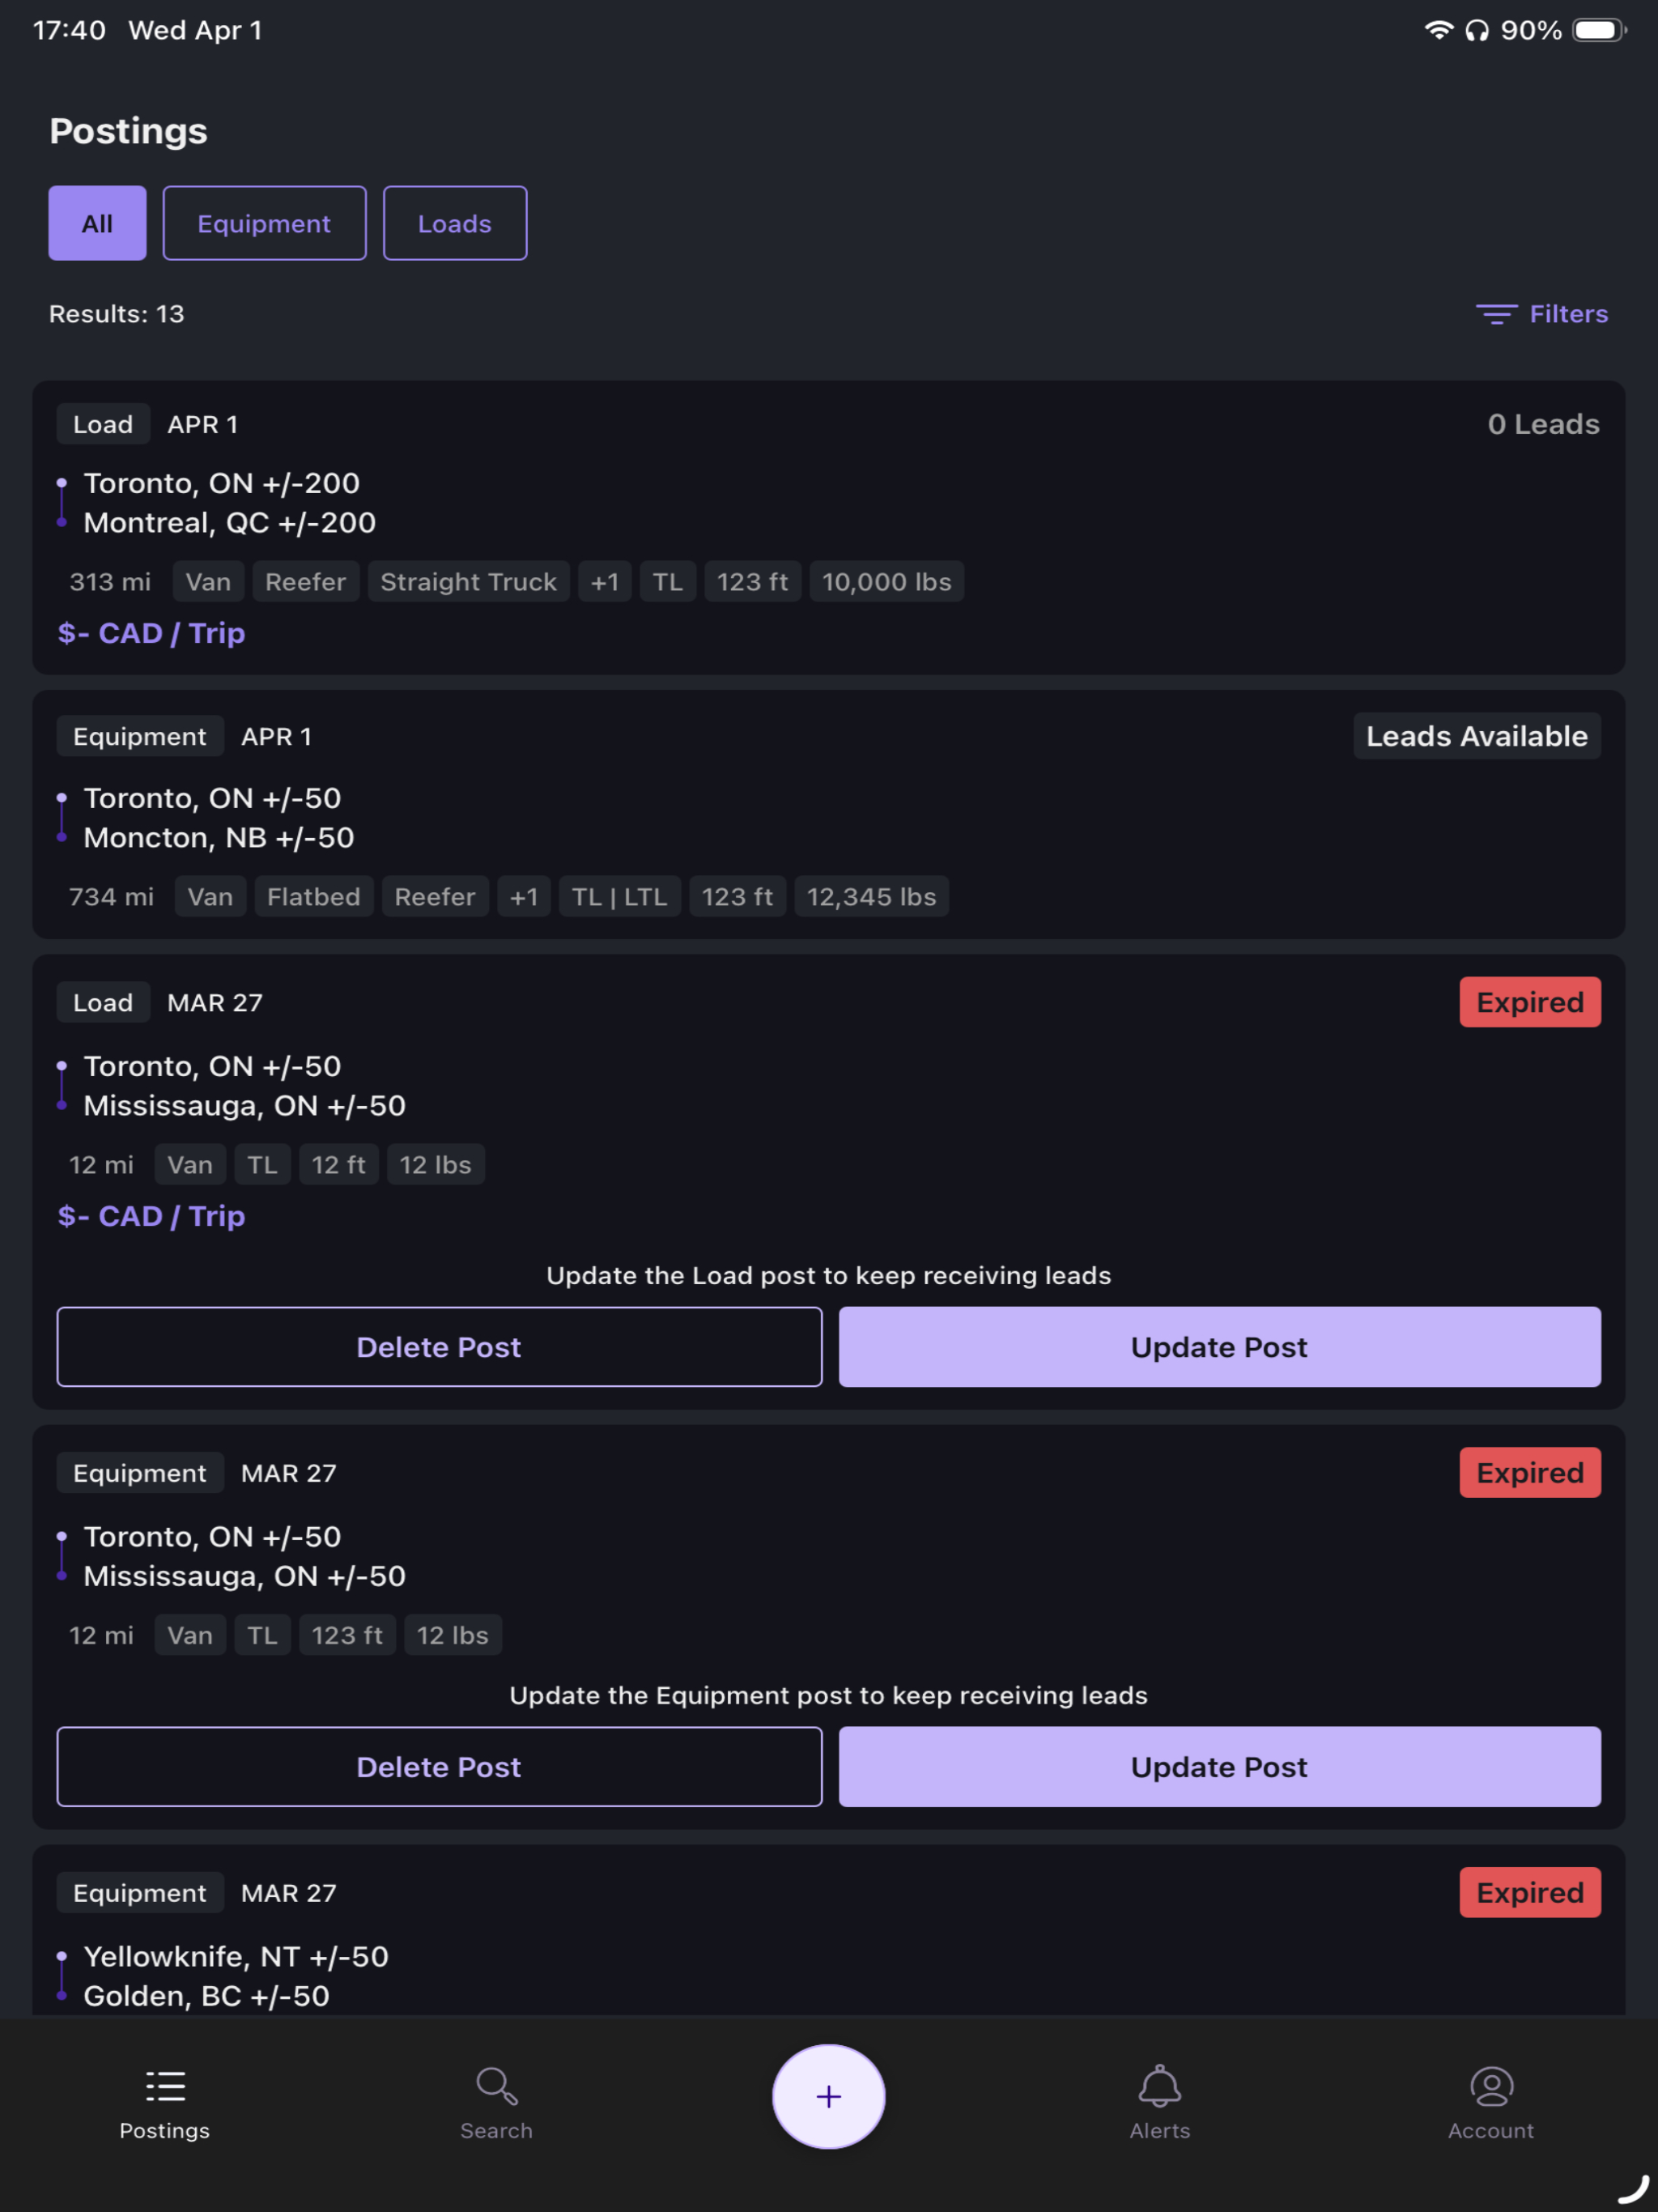Tap the Postings page heading

[x=128, y=131]
